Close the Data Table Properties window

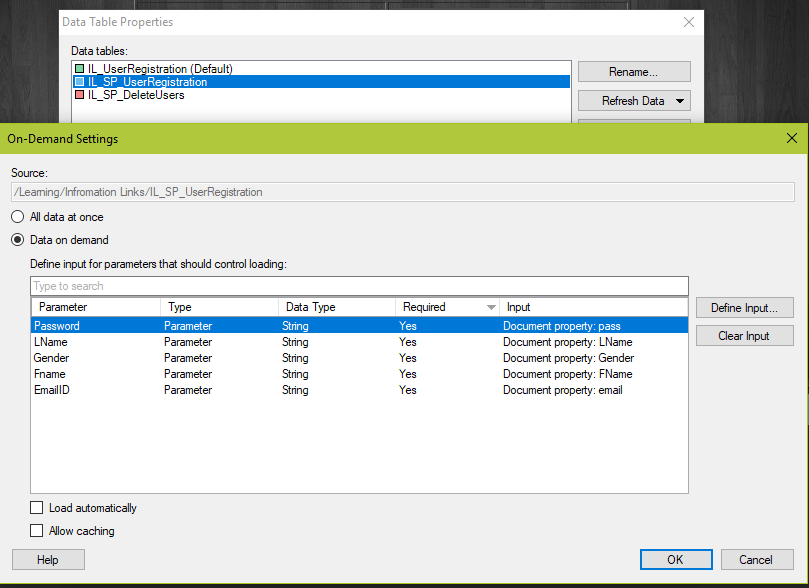click(x=688, y=22)
